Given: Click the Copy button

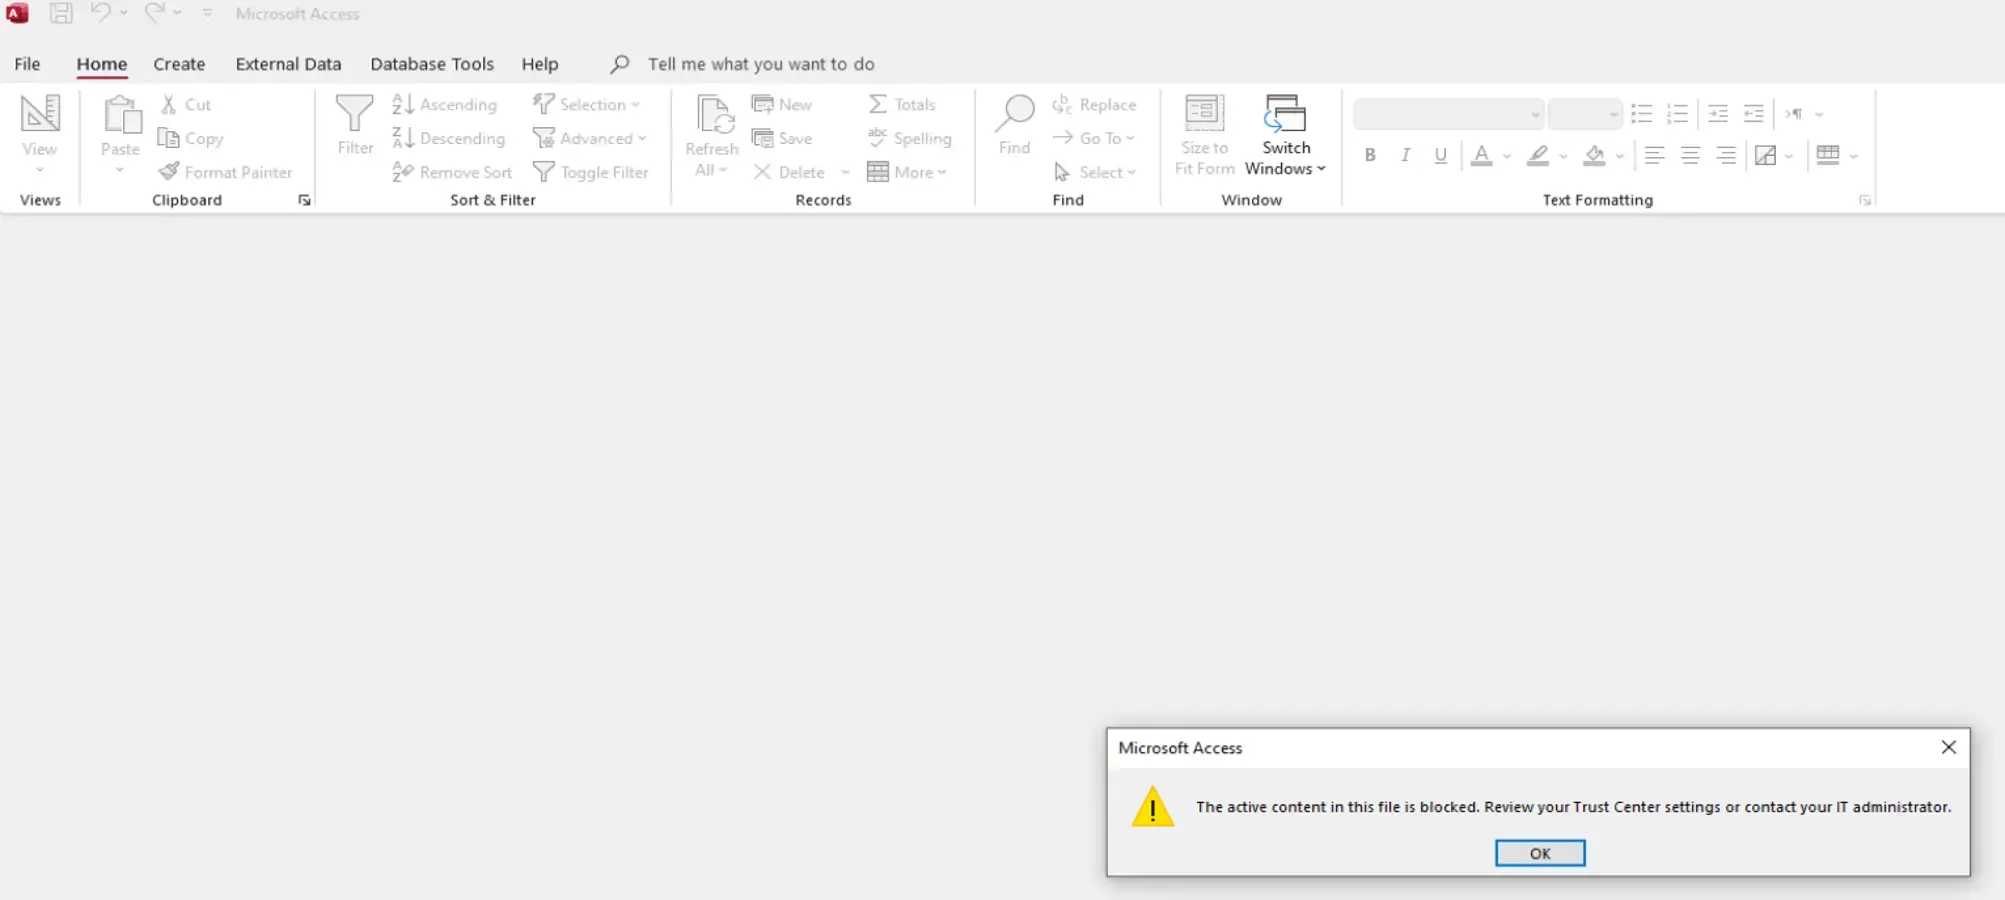Looking at the screenshot, I should 191,138.
